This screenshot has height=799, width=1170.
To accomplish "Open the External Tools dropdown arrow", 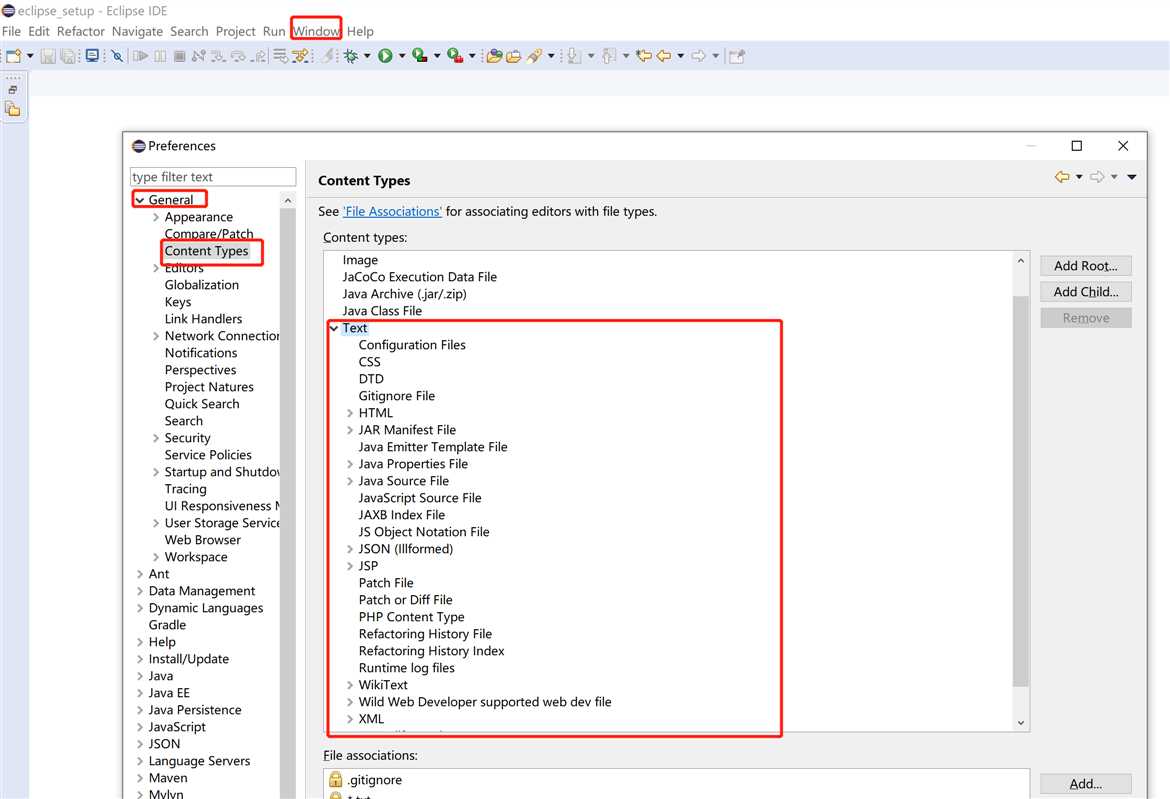I will [x=472, y=56].
